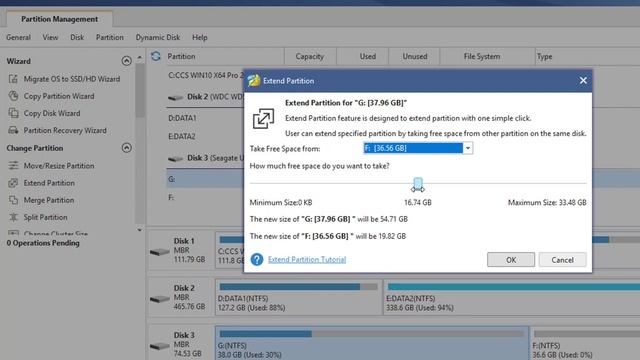
Task: Click the refresh icon beside Partition column
Action: 156,56
